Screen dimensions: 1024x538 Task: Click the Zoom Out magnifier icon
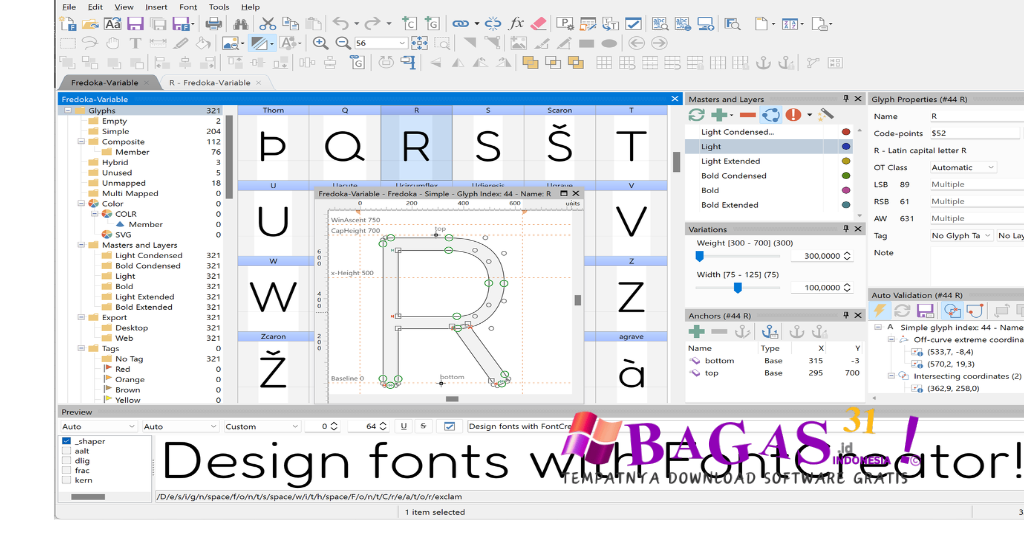coord(343,43)
